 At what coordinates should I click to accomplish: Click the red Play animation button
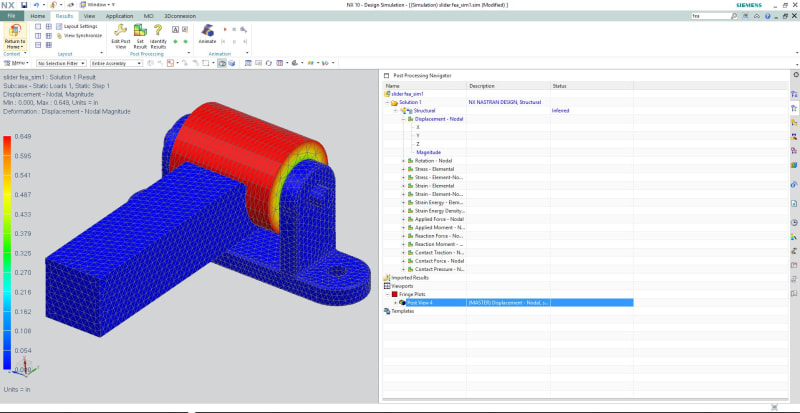(x=225, y=30)
